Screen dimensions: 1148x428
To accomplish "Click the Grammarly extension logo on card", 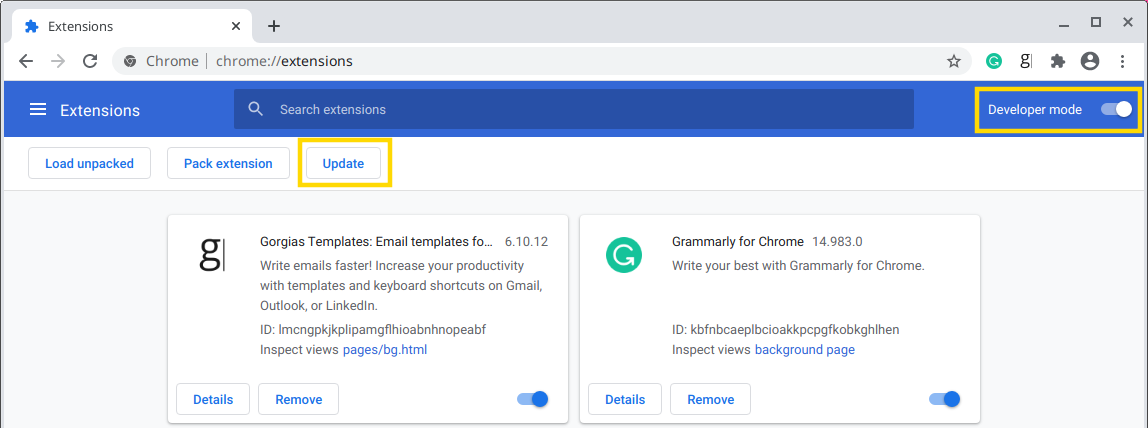I will [x=624, y=255].
